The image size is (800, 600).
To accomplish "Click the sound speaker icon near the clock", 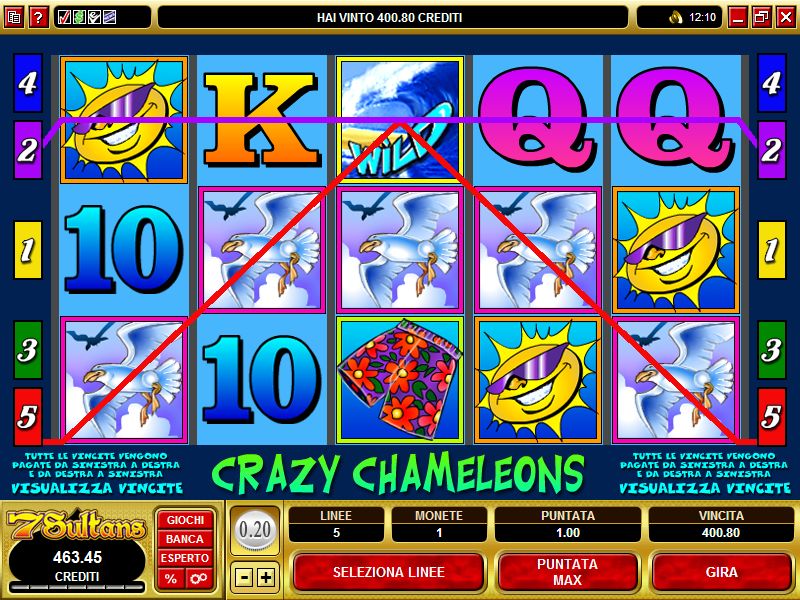I will [676, 18].
